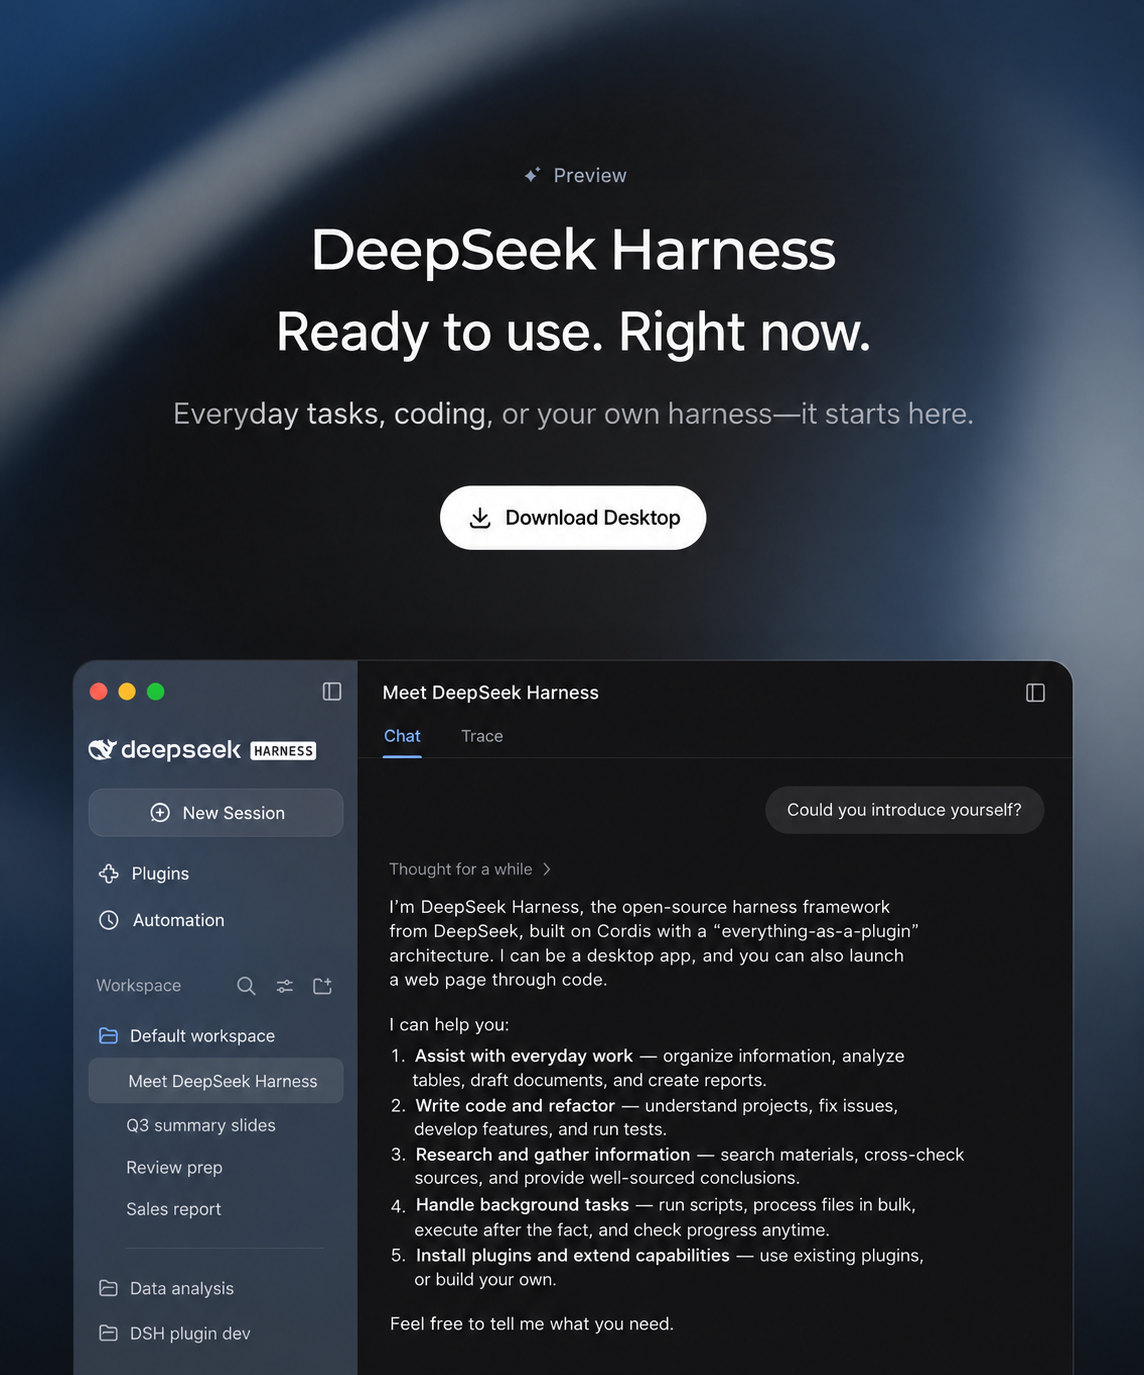Open the Sales report session
This screenshot has height=1375, width=1144.
coord(174,1209)
